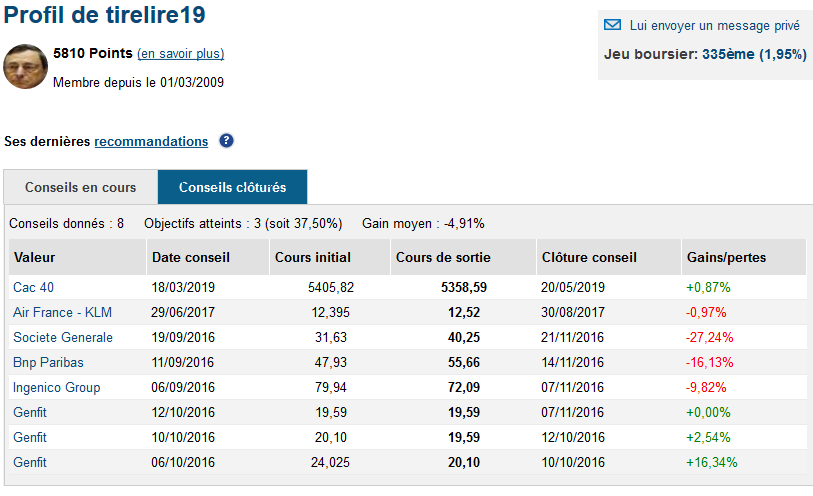
Task: Select the +0,87% gain value
Action: coord(708,287)
